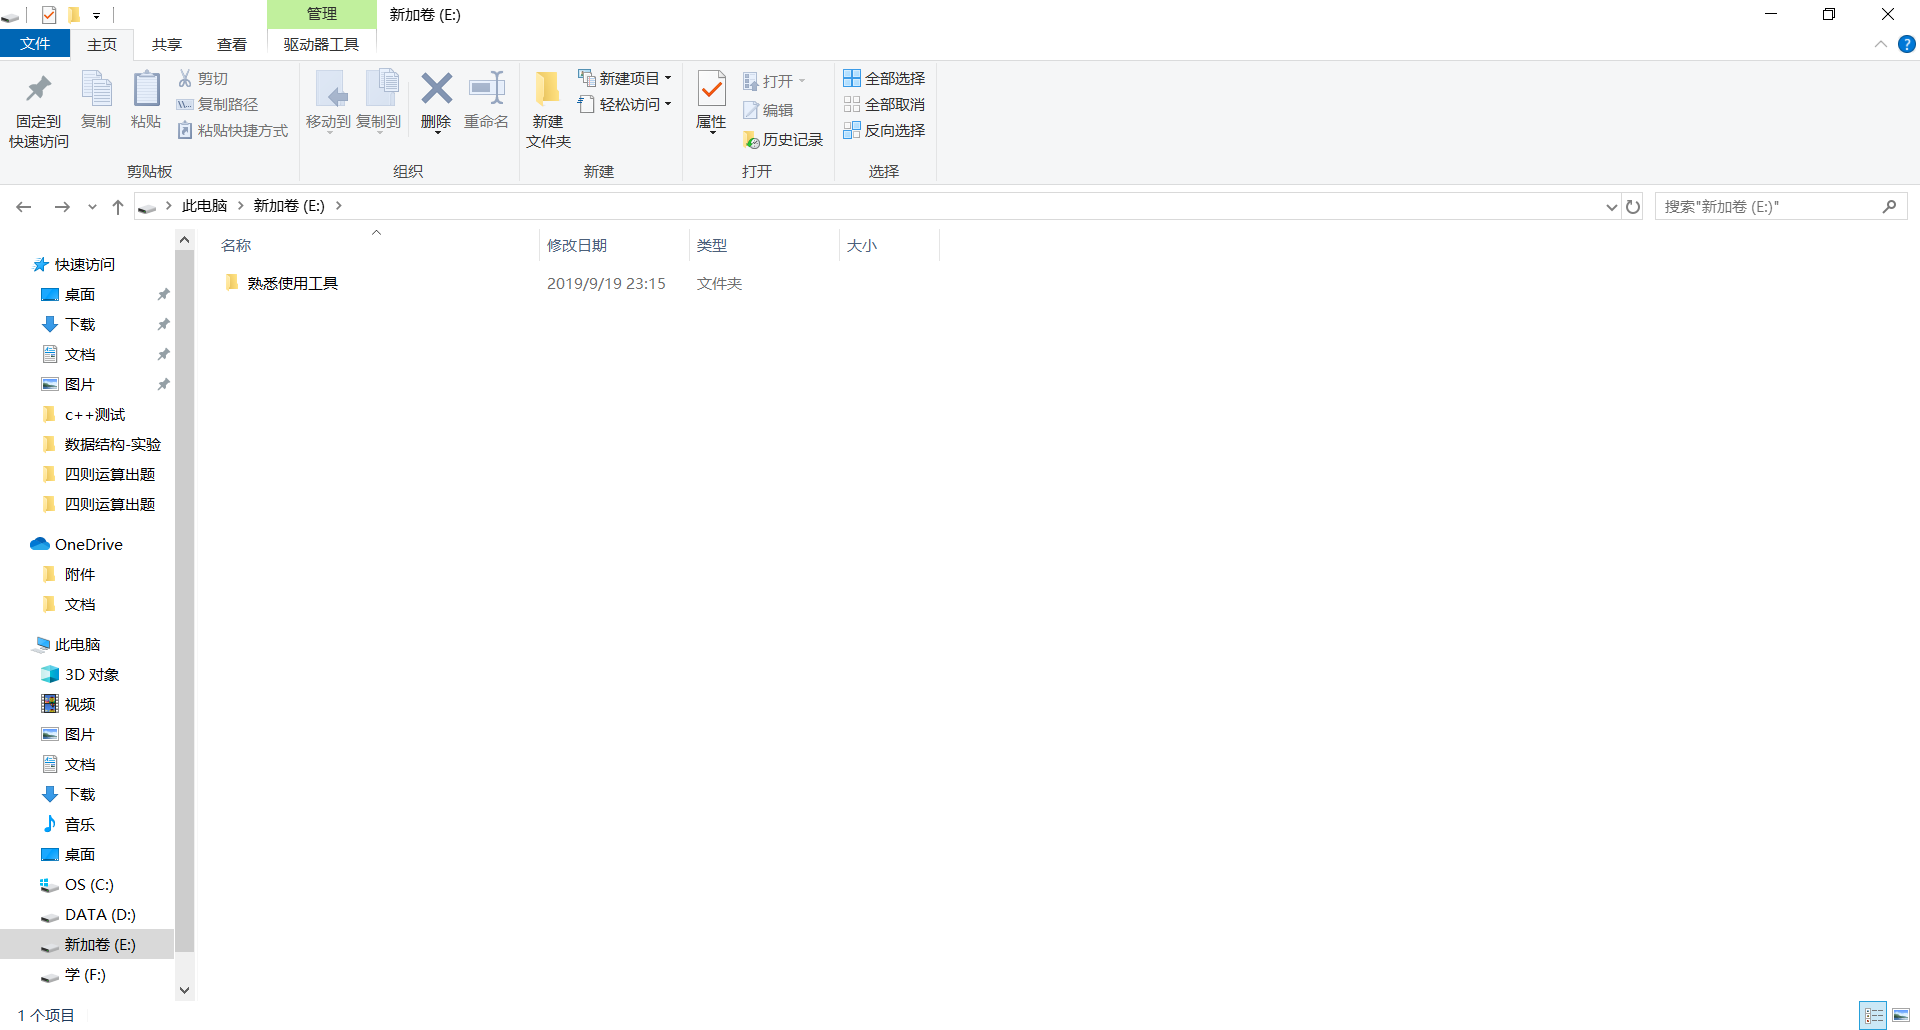The image size is (1920, 1030).
Task: Open Quick access (快速访问) in sidebar
Action: 85,265
